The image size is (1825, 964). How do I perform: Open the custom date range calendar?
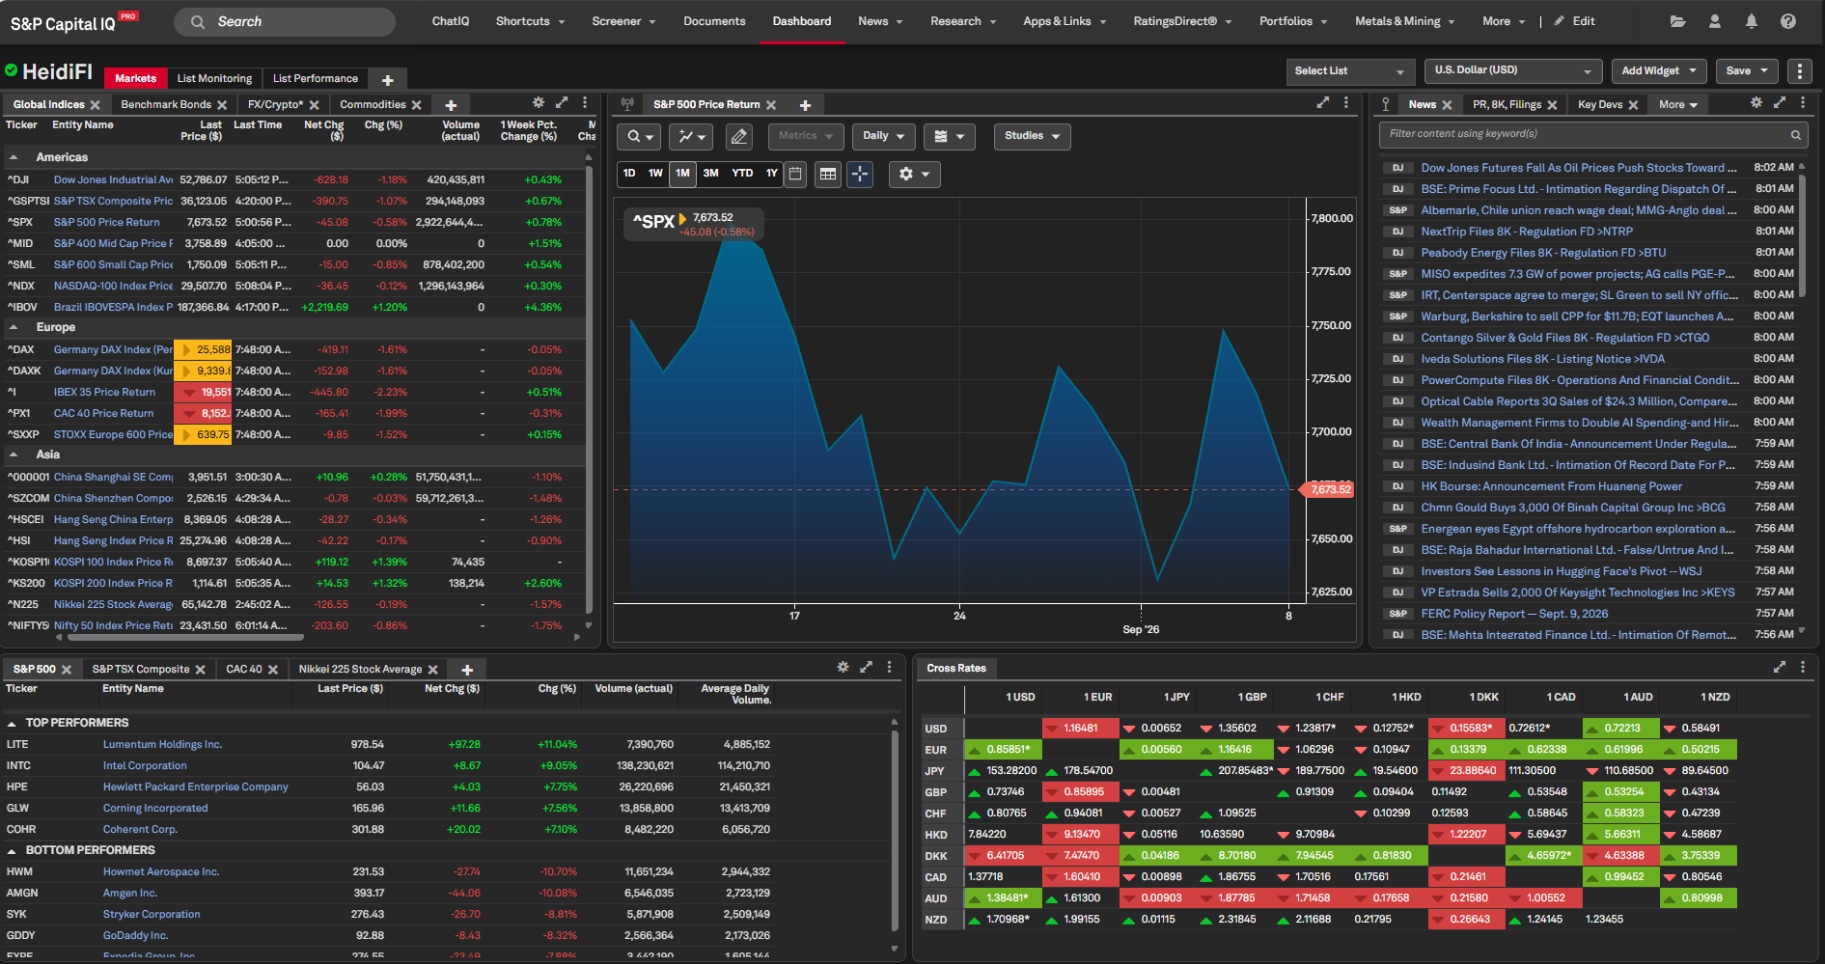coord(796,174)
